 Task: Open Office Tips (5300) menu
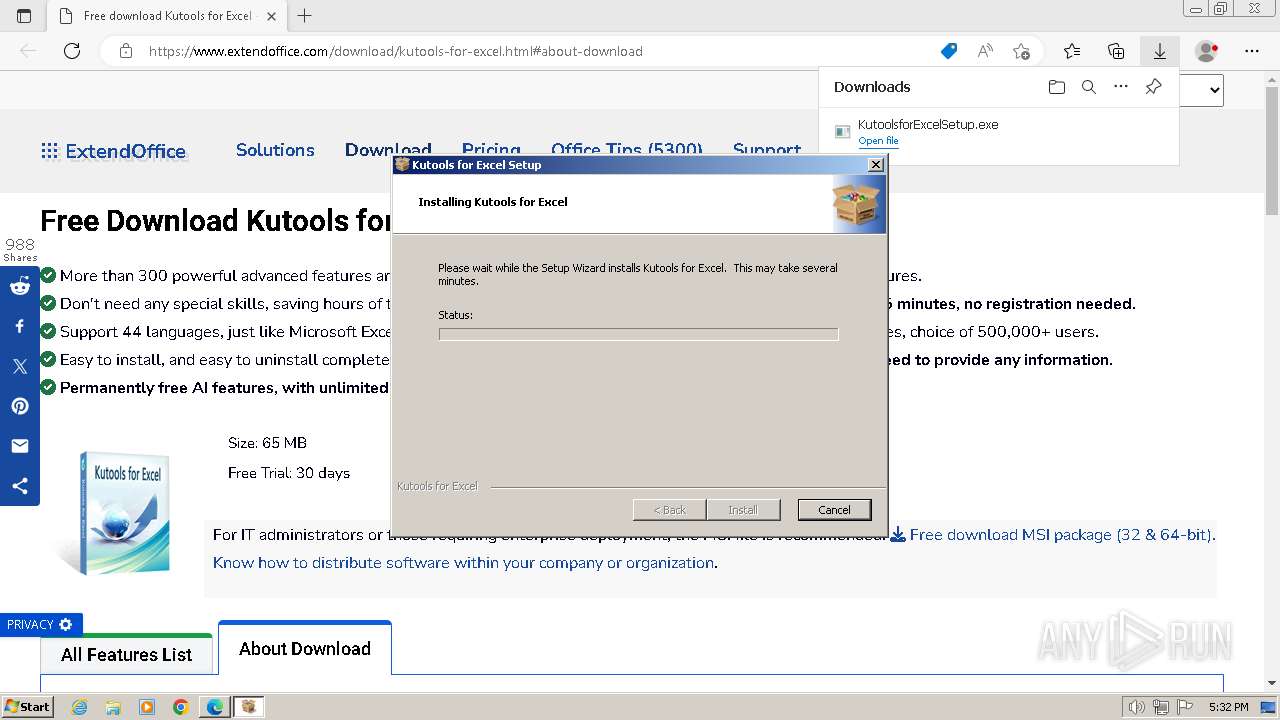(627, 150)
